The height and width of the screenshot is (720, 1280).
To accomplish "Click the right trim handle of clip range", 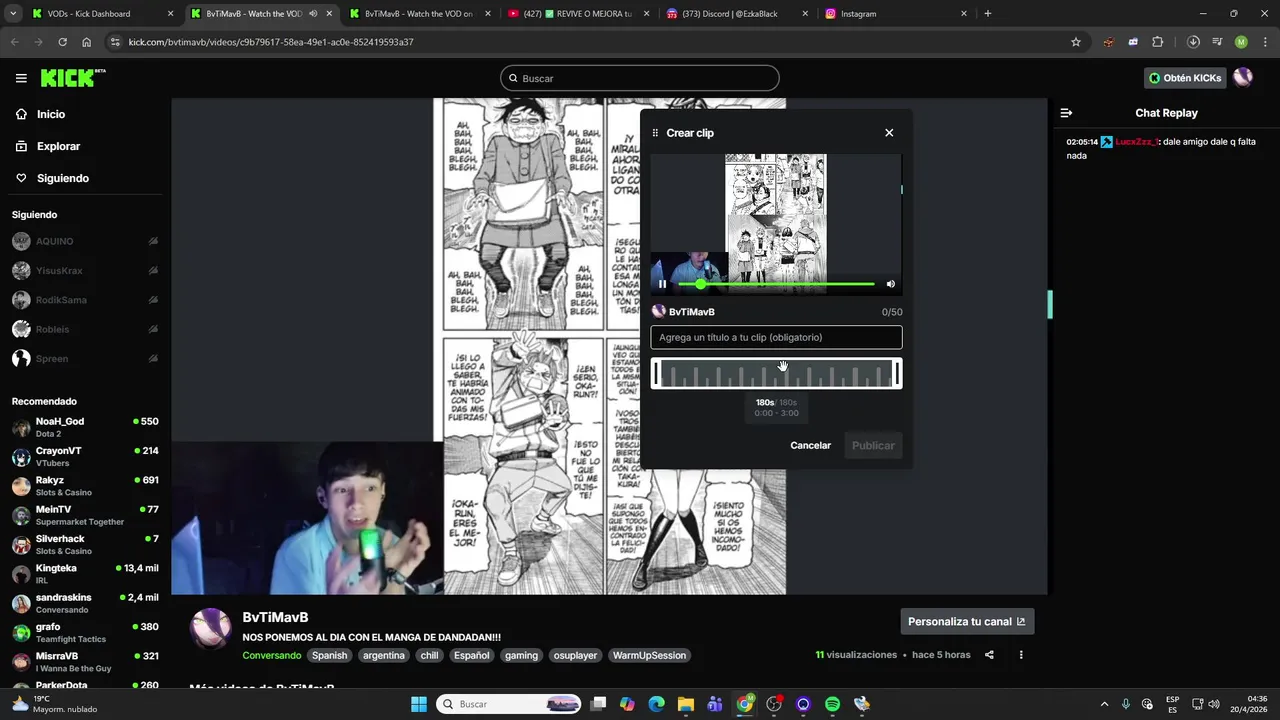I will point(897,373).
